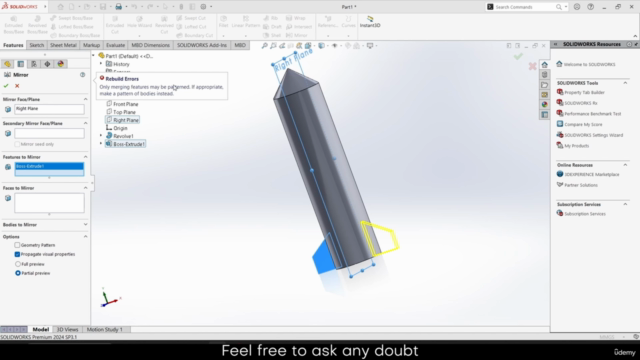Screen dimensions: 640x360
Task: Enable the Geometry Pattern checkbox
Action: tap(17, 245)
